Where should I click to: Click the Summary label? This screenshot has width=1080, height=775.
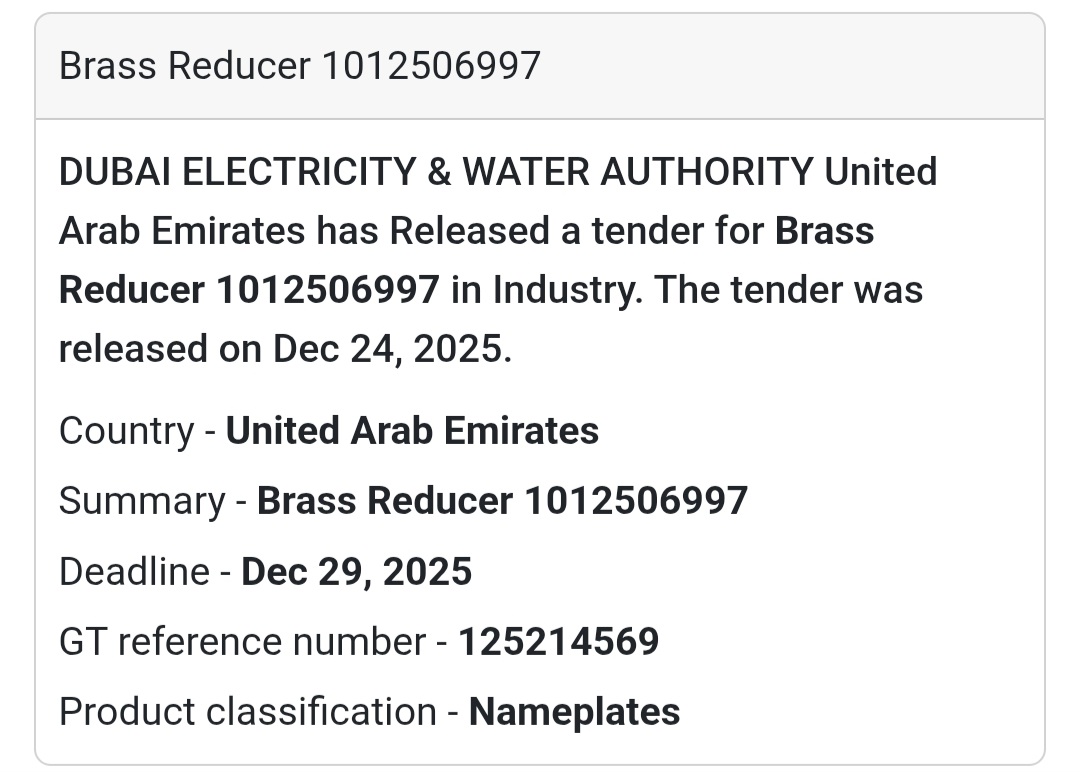click(x=142, y=501)
